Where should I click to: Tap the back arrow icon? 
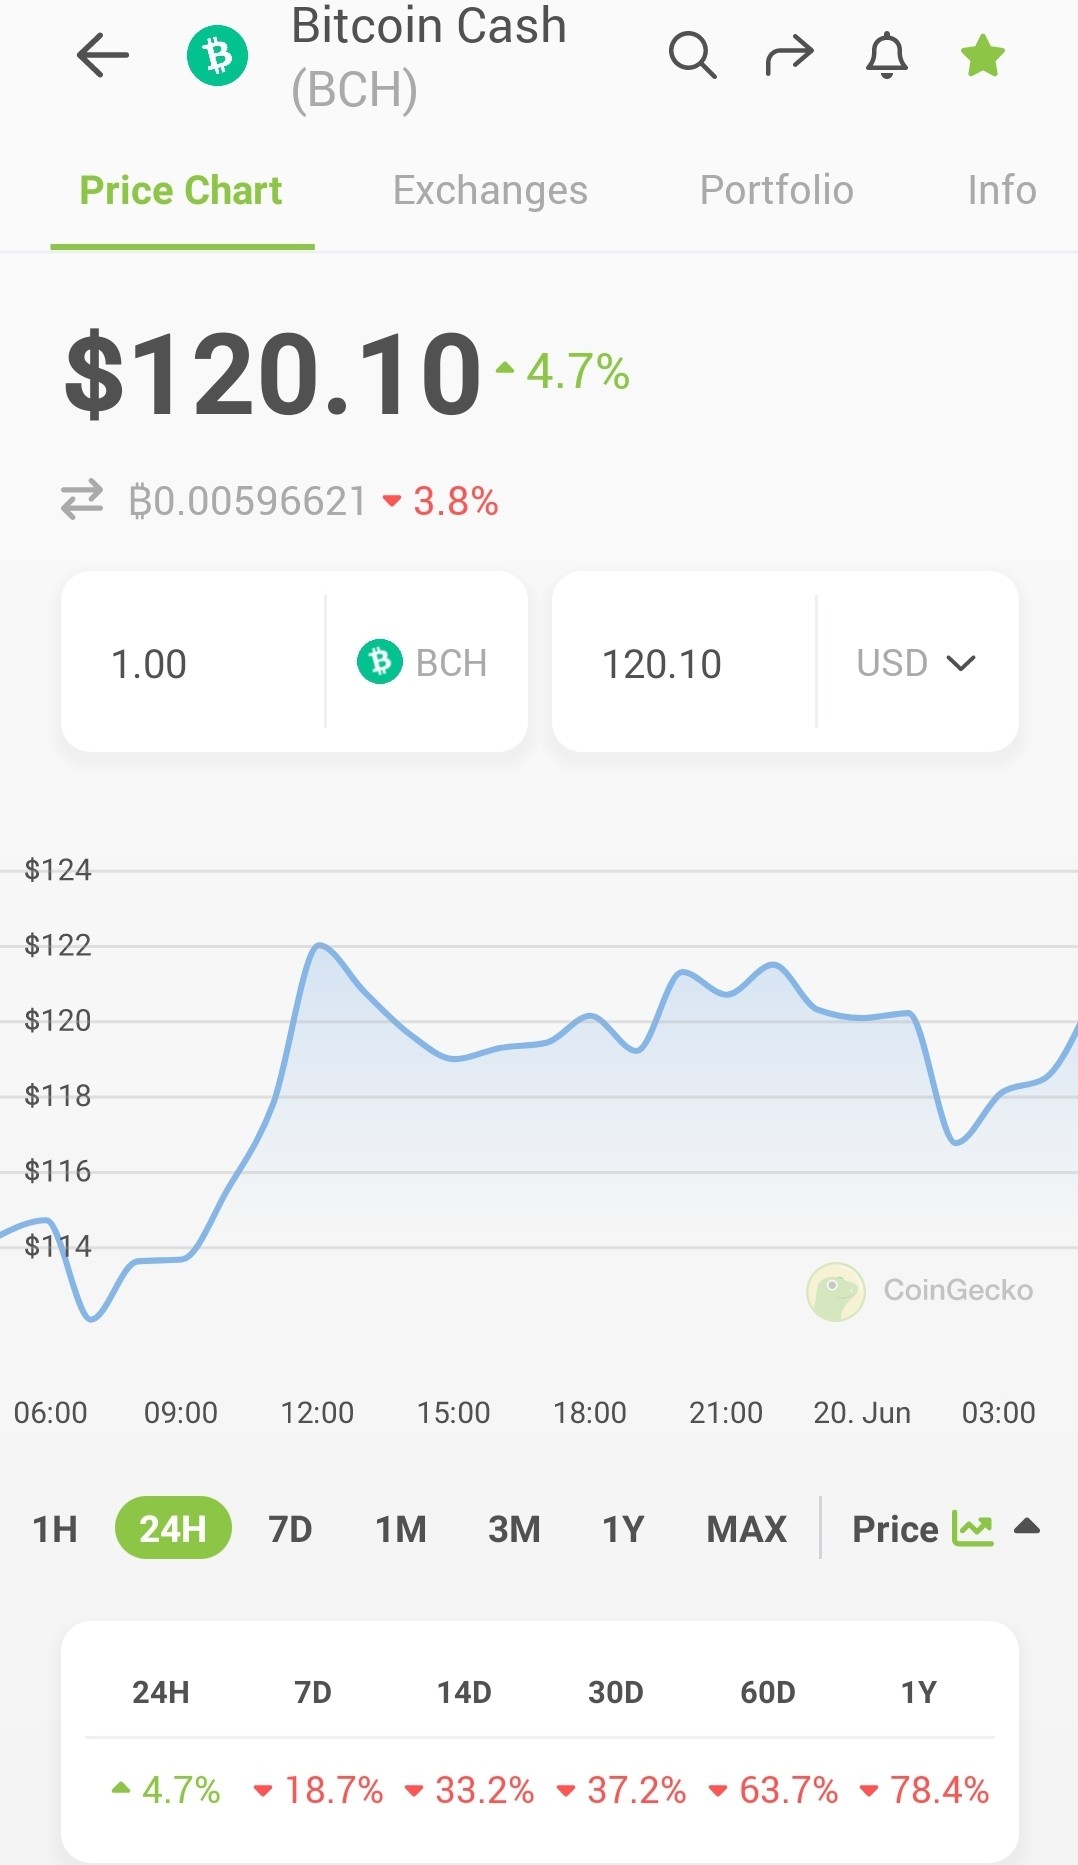pyautogui.click(x=103, y=55)
